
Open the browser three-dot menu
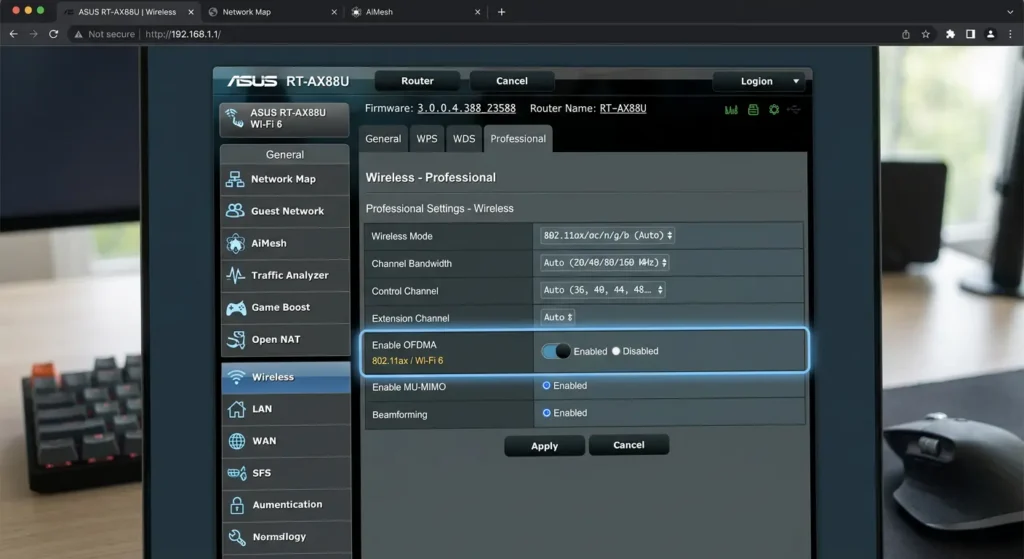(1010, 34)
